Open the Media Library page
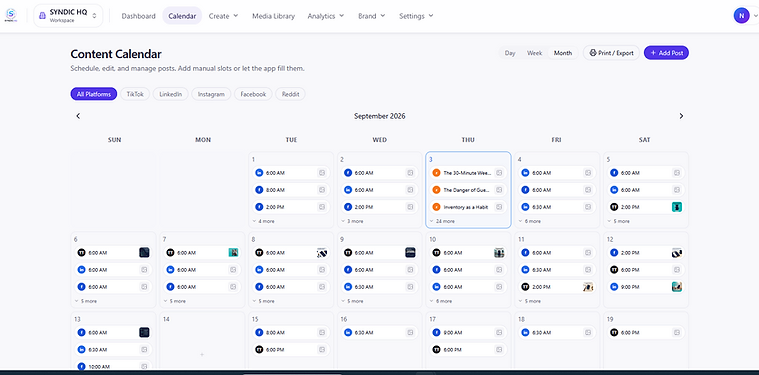 tap(273, 16)
